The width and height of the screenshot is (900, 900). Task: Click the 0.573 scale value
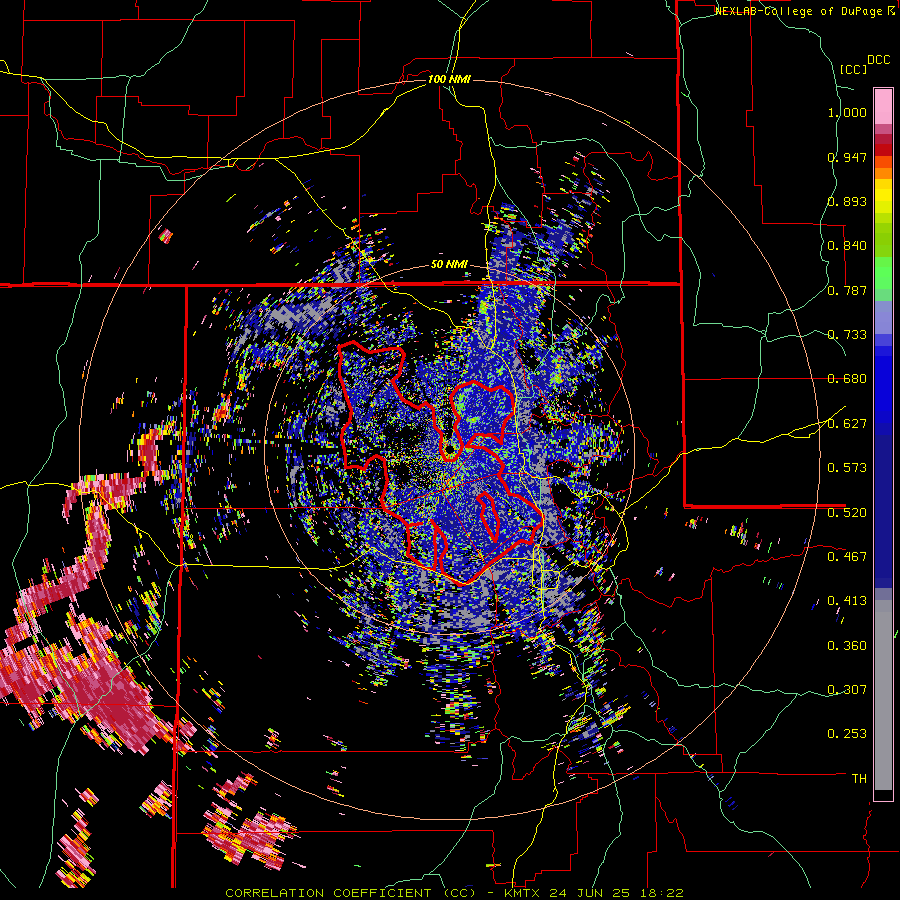click(x=847, y=468)
